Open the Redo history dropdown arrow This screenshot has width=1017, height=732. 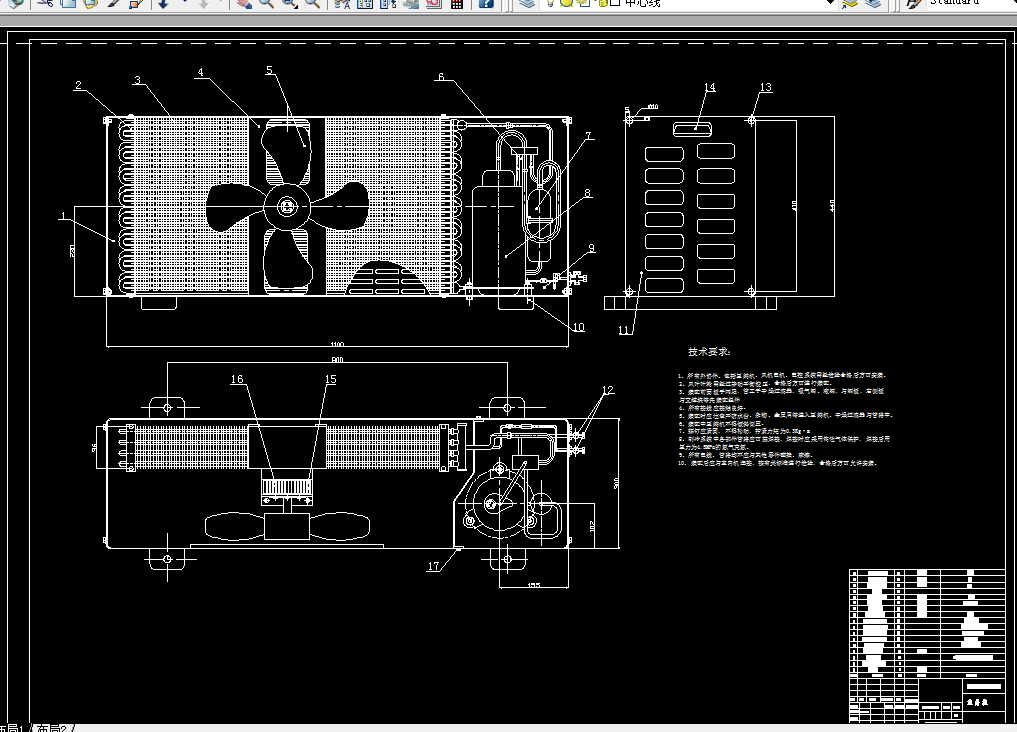(x=221, y=2)
